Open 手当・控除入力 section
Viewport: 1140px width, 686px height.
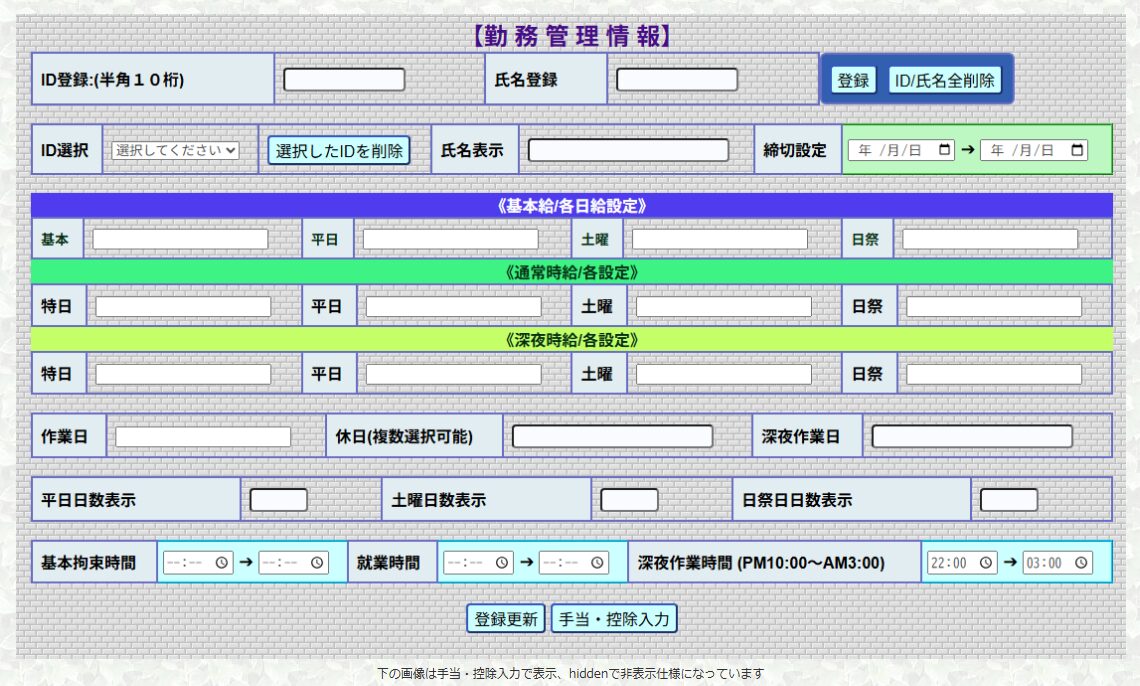click(x=614, y=619)
